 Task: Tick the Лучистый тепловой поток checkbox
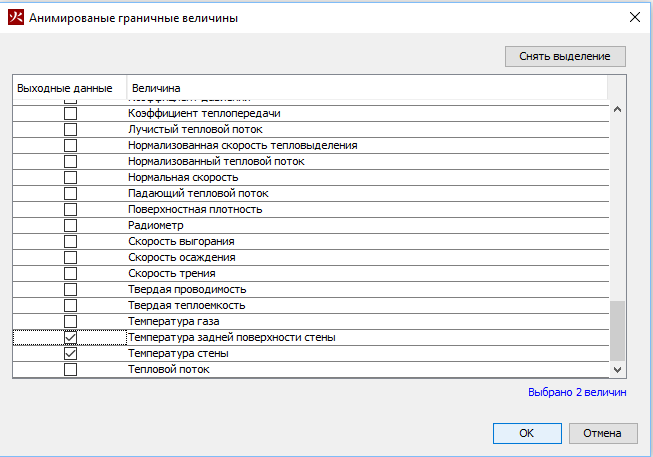(70, 129)
